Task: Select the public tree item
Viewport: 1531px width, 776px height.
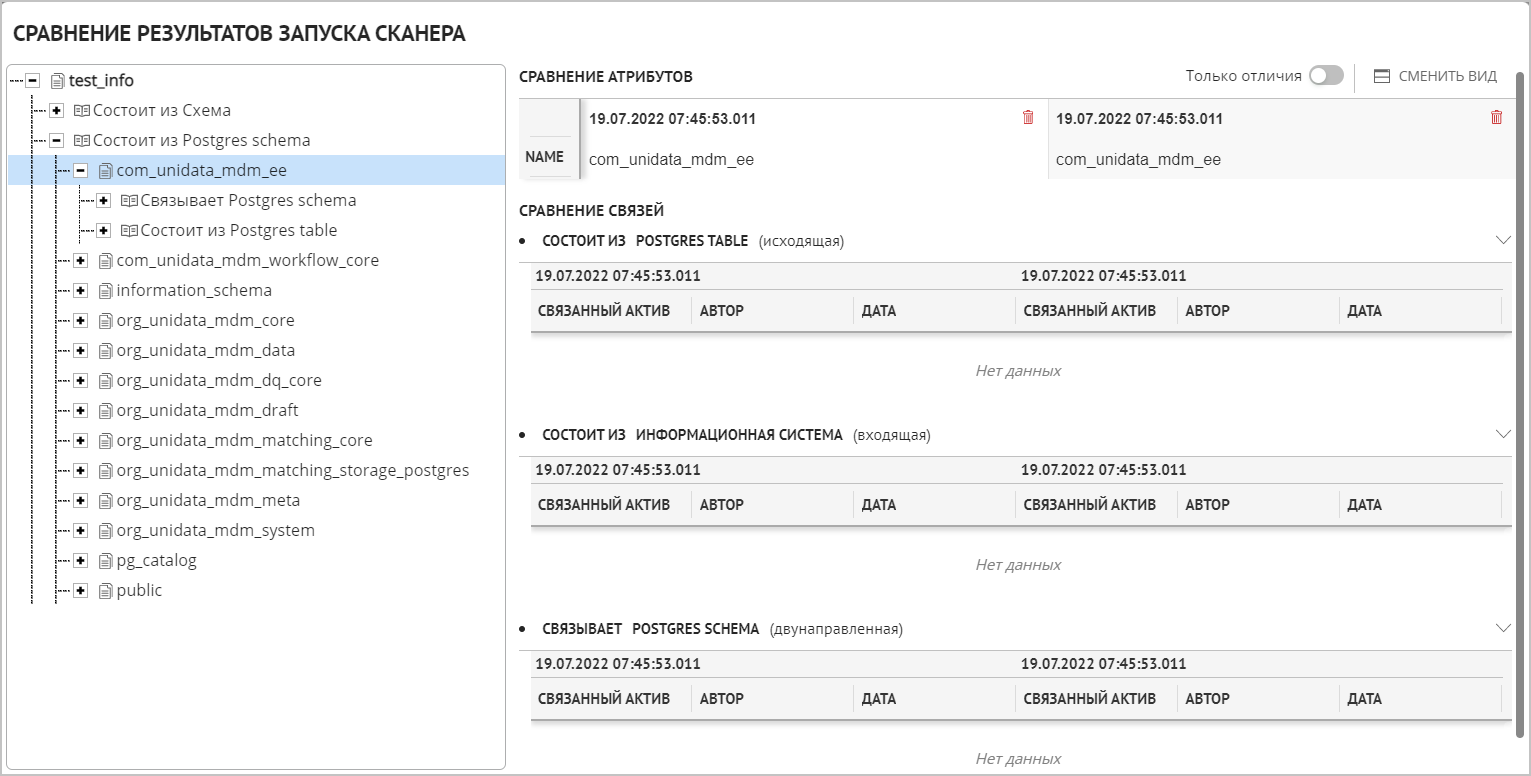Action: [139, 590]
